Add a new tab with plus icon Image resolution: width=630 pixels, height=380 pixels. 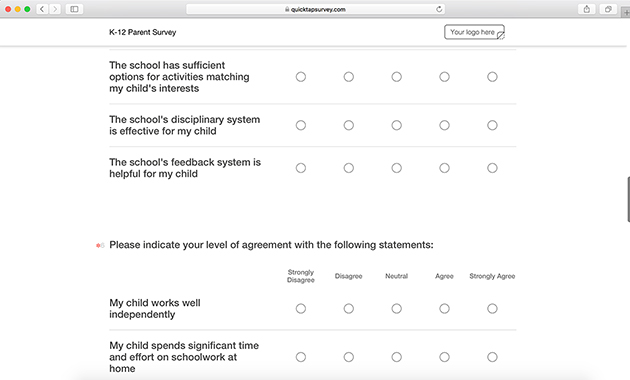(626, 12)
